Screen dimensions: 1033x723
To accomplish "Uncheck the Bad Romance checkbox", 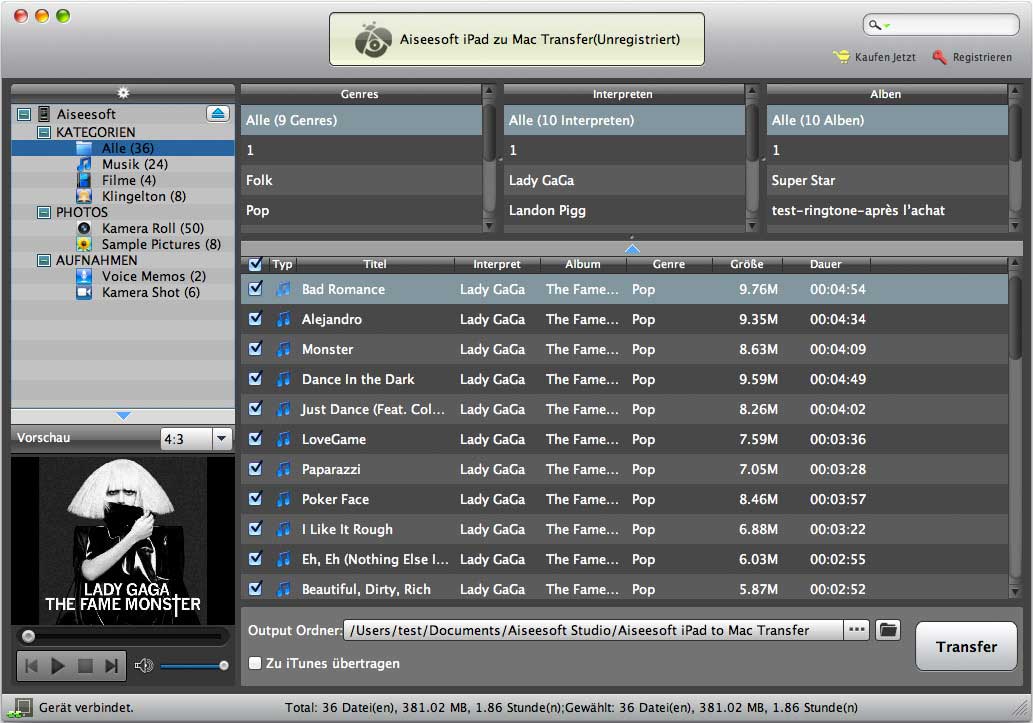I will coord(256,289).
